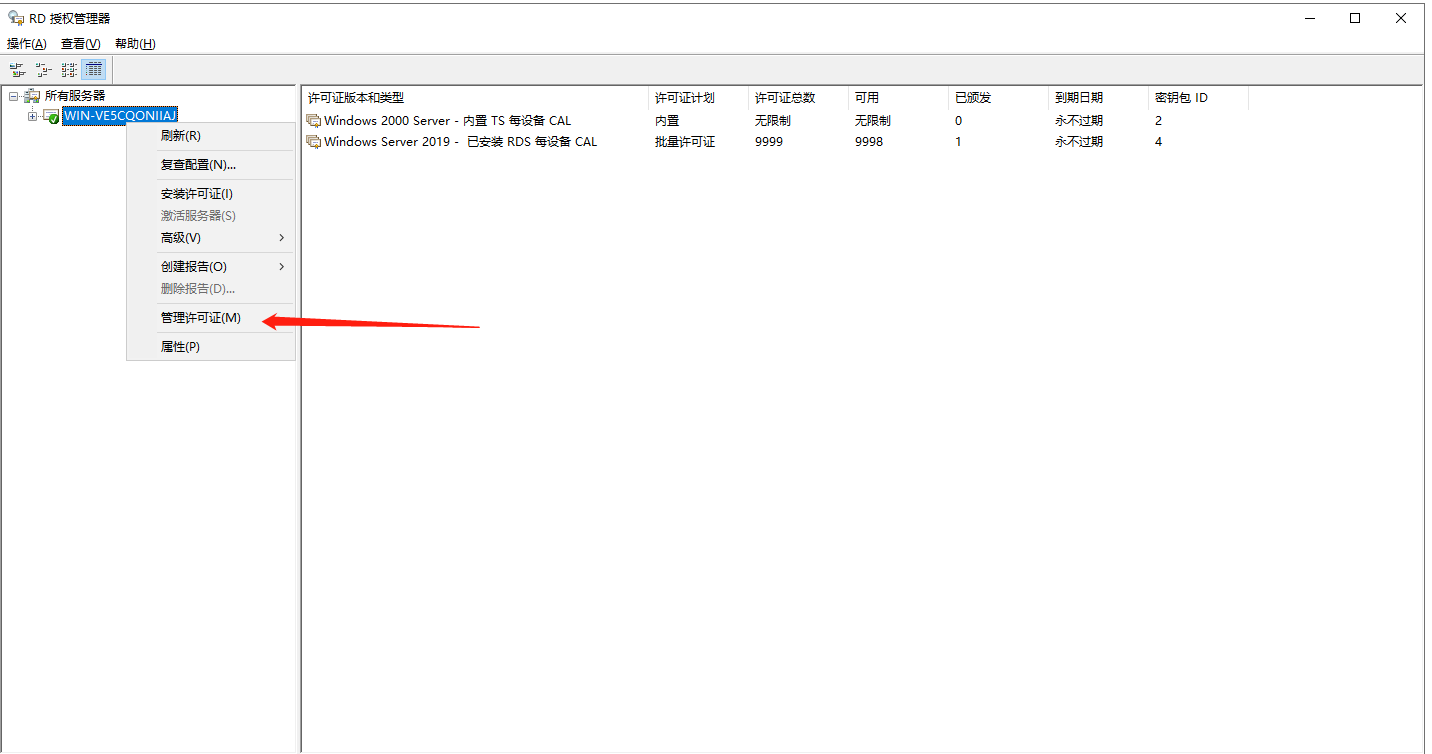Click 永不过期 in the Windows 2000 Server row
Screen dimensions: 1432x754
[x=1079, y=121]
